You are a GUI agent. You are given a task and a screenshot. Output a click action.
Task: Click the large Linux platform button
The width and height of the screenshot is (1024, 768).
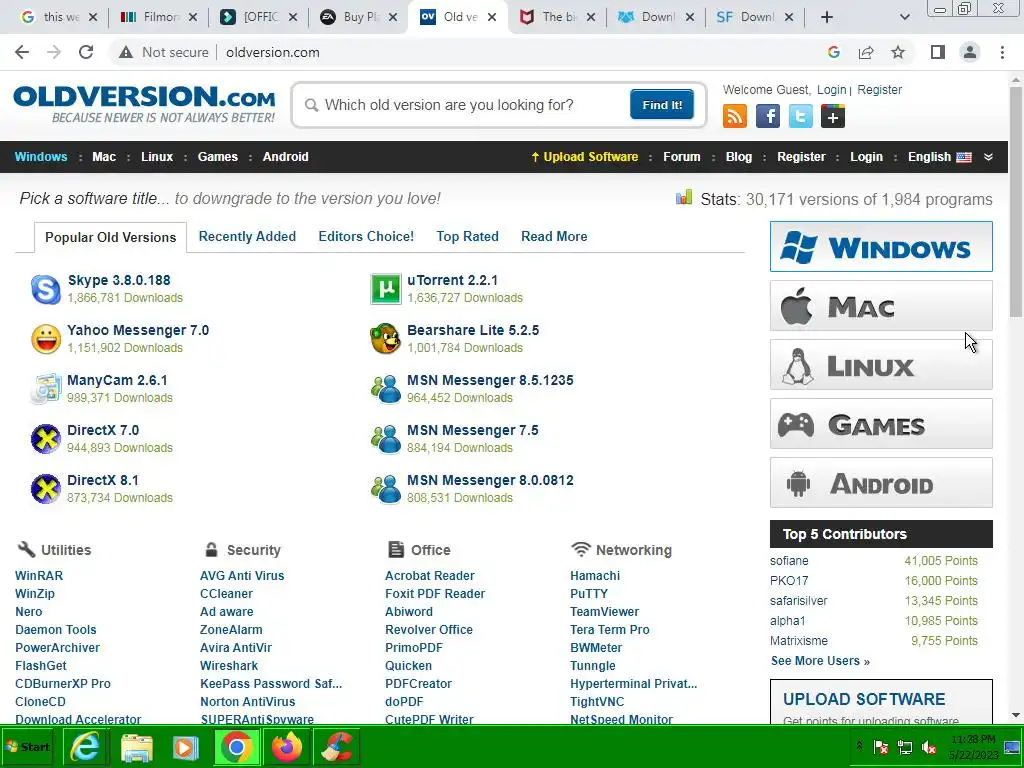pyautogui.click(x=881, y=364)
